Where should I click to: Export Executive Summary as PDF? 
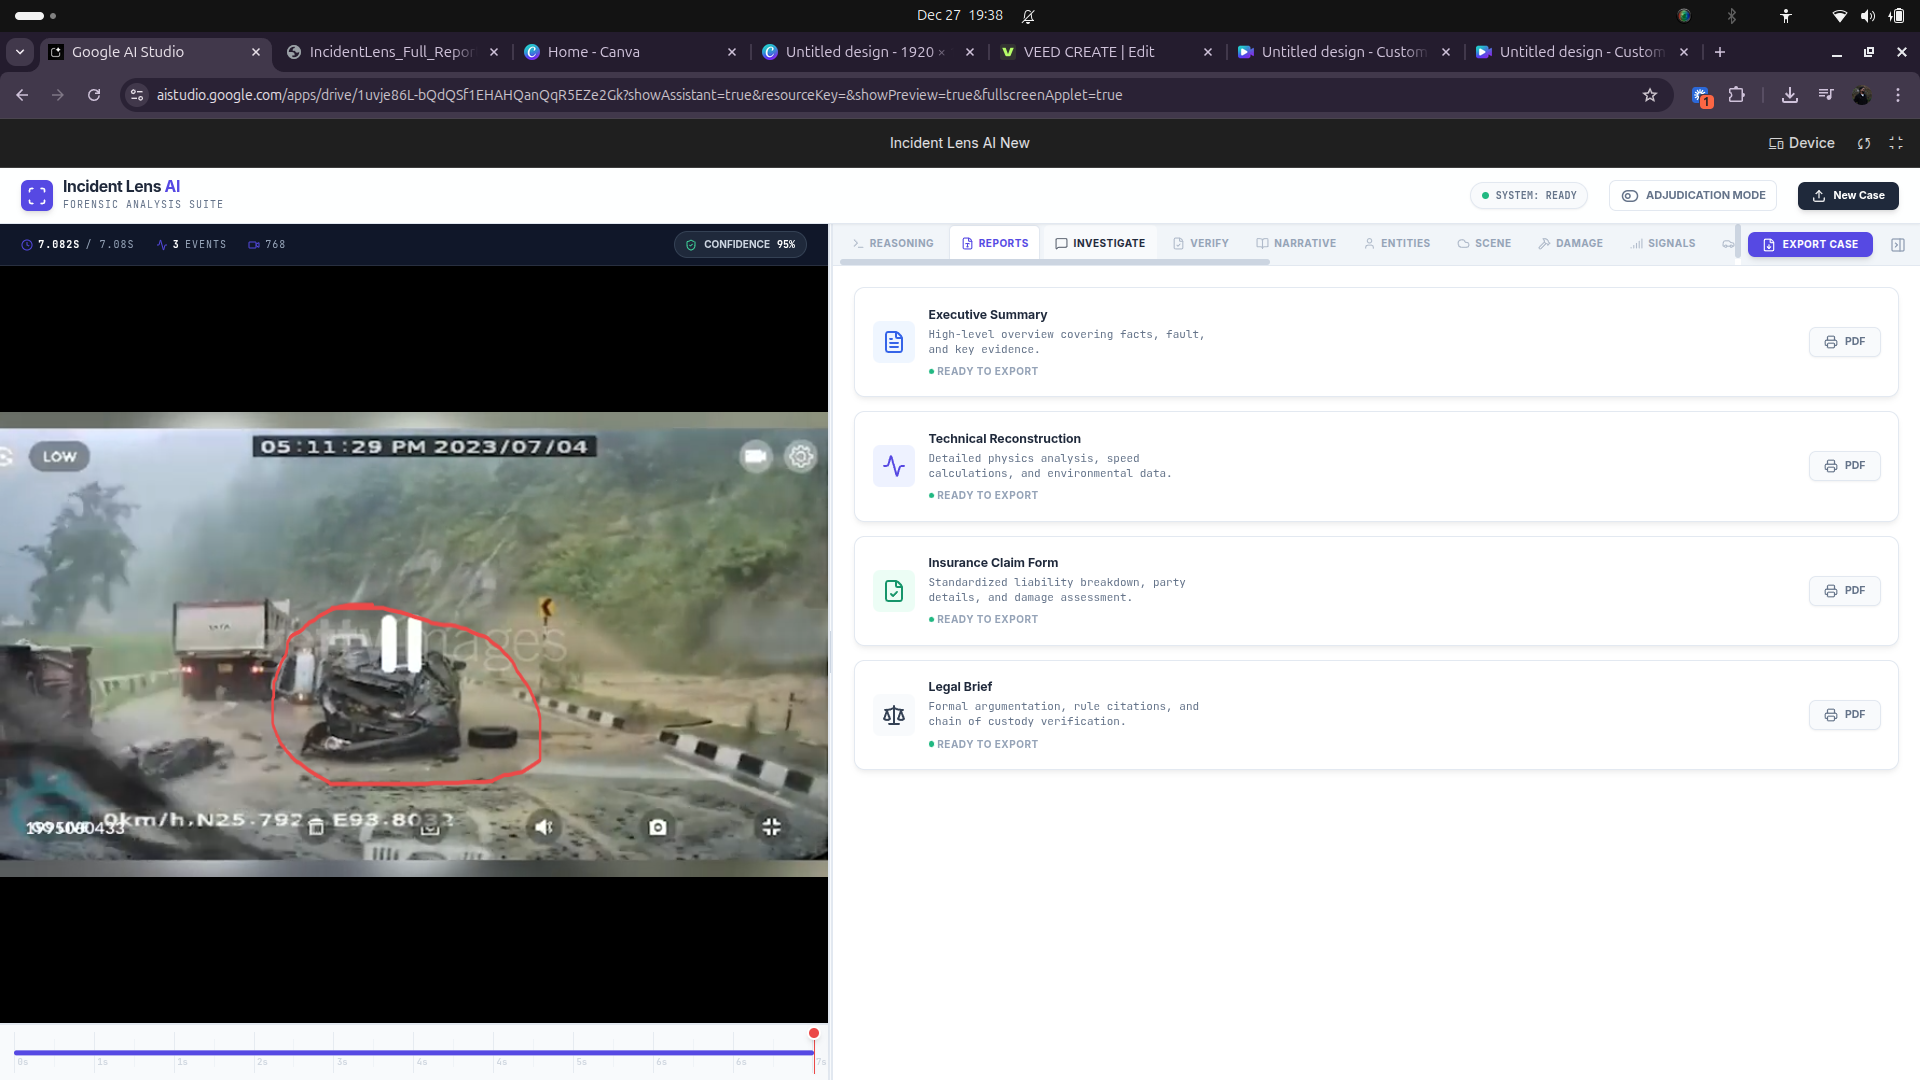(1844, 342)
